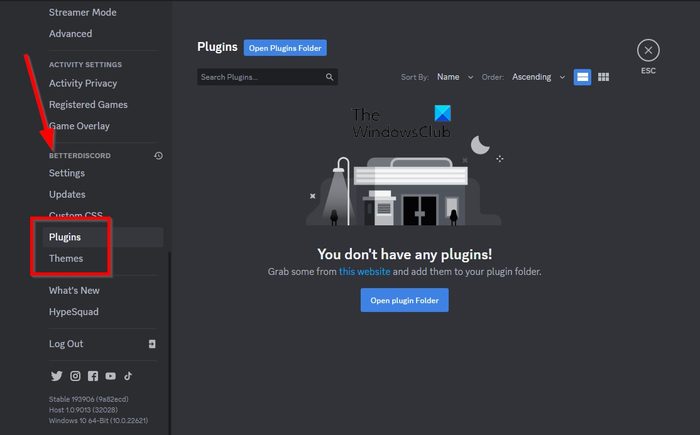Open the Twitter social icon

point(57,376)
